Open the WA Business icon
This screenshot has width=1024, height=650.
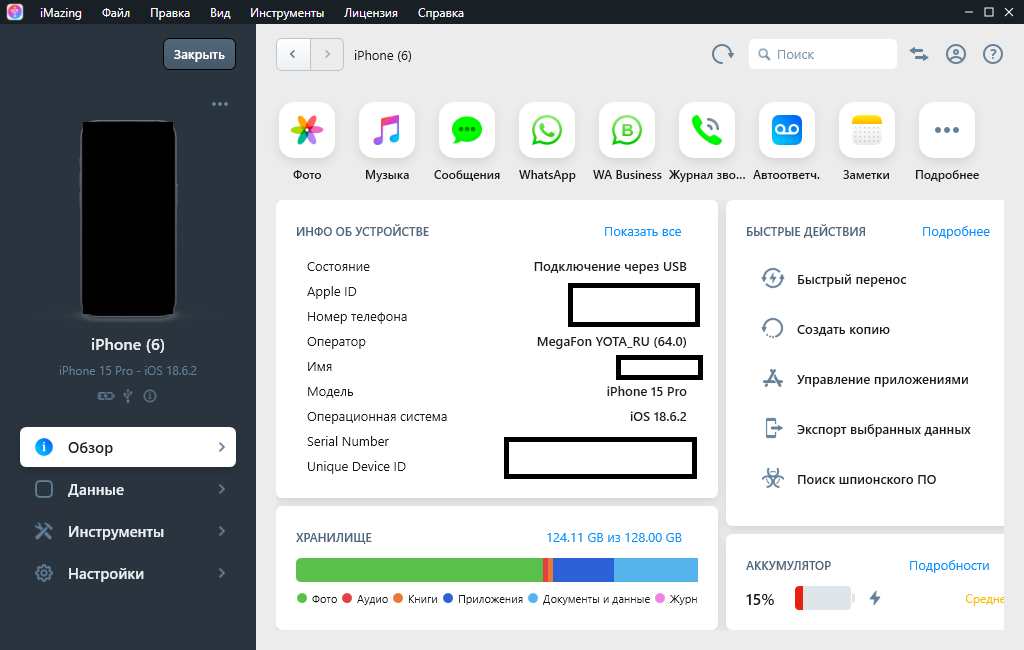pos(627,130)
